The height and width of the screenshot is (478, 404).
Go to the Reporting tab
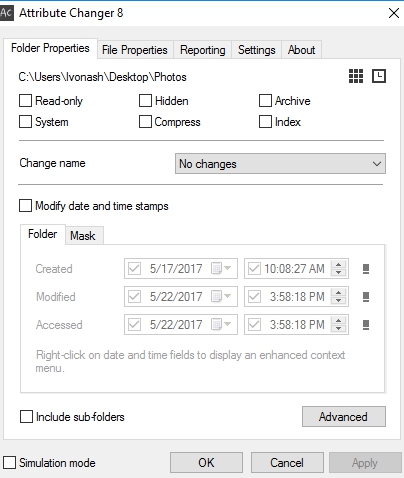point(203,50)
